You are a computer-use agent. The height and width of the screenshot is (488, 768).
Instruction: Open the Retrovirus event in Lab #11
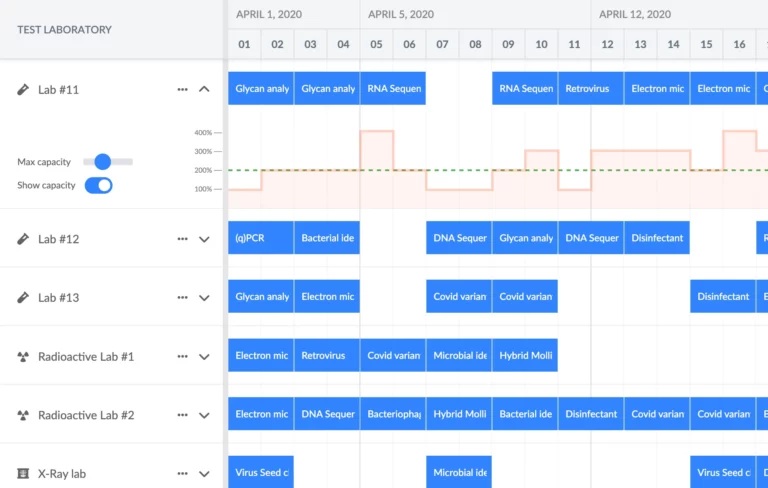tap(590, 88)
